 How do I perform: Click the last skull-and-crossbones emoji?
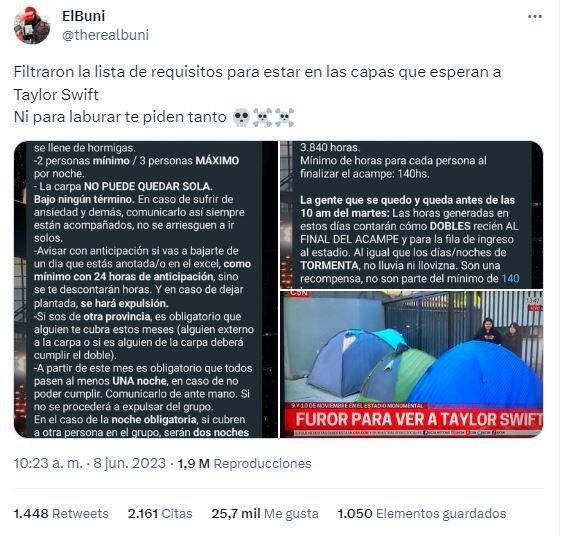coord(284,117)
